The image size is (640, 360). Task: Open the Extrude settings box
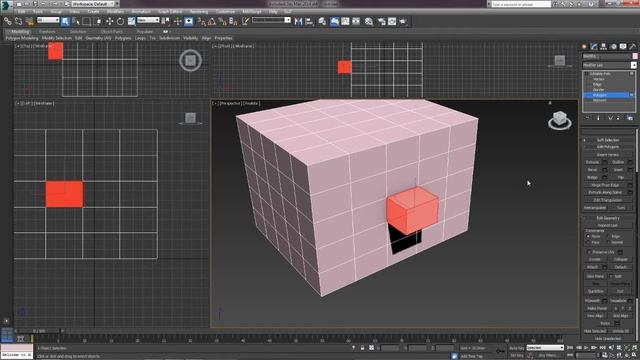(604, 162)
